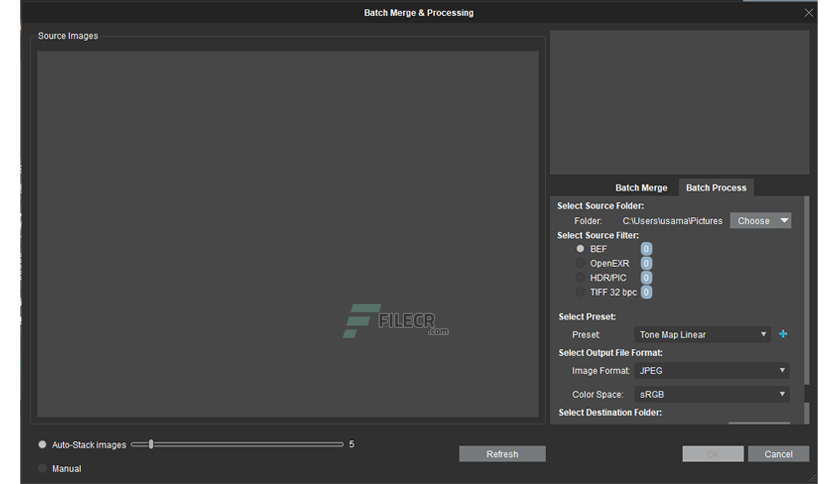Expand the JPEG image format dropdown
This screenshot has height=484, width=836.
[712, 370]
